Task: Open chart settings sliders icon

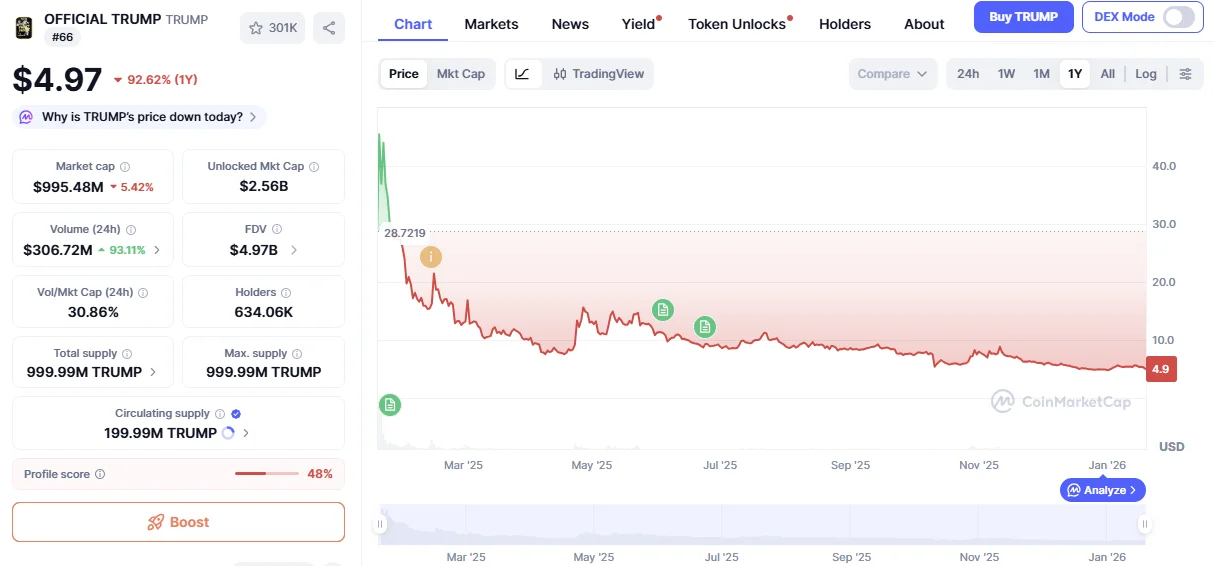Action: [x=1186, y=74]
